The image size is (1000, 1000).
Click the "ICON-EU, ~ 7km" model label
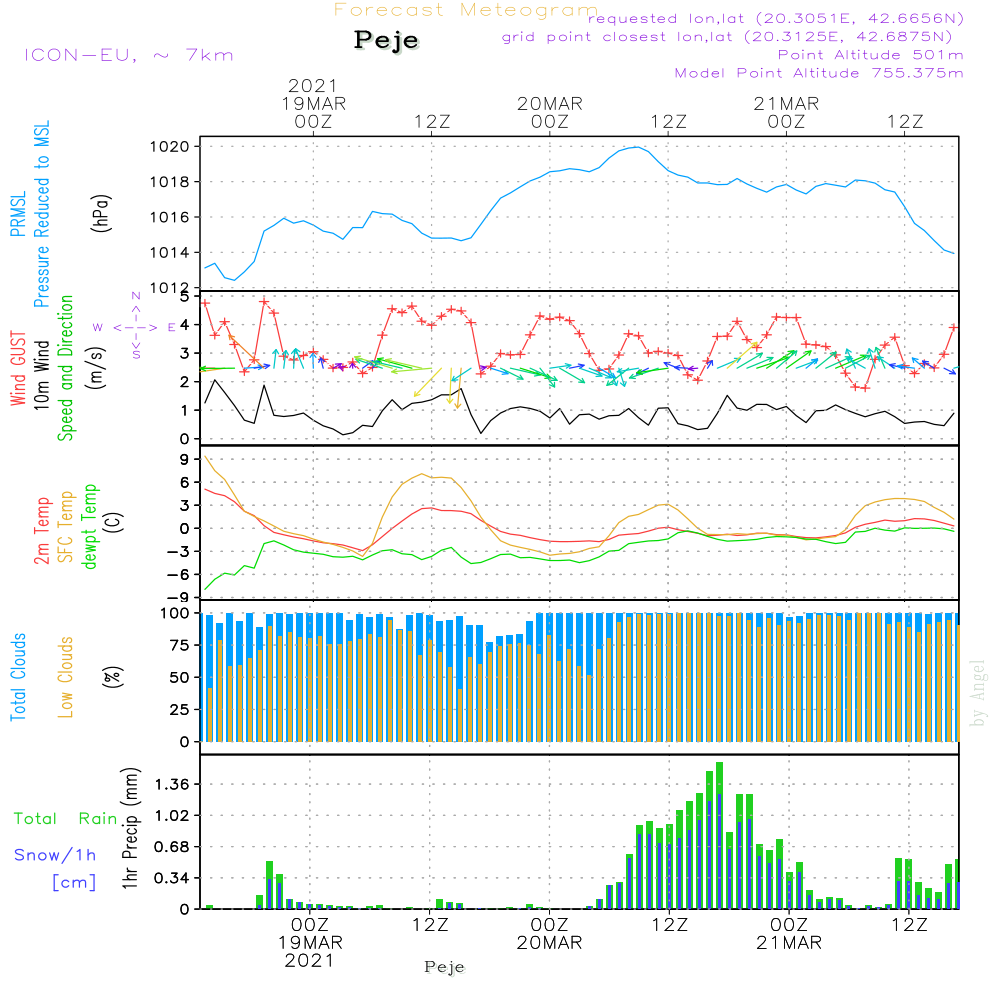(129, 55)
